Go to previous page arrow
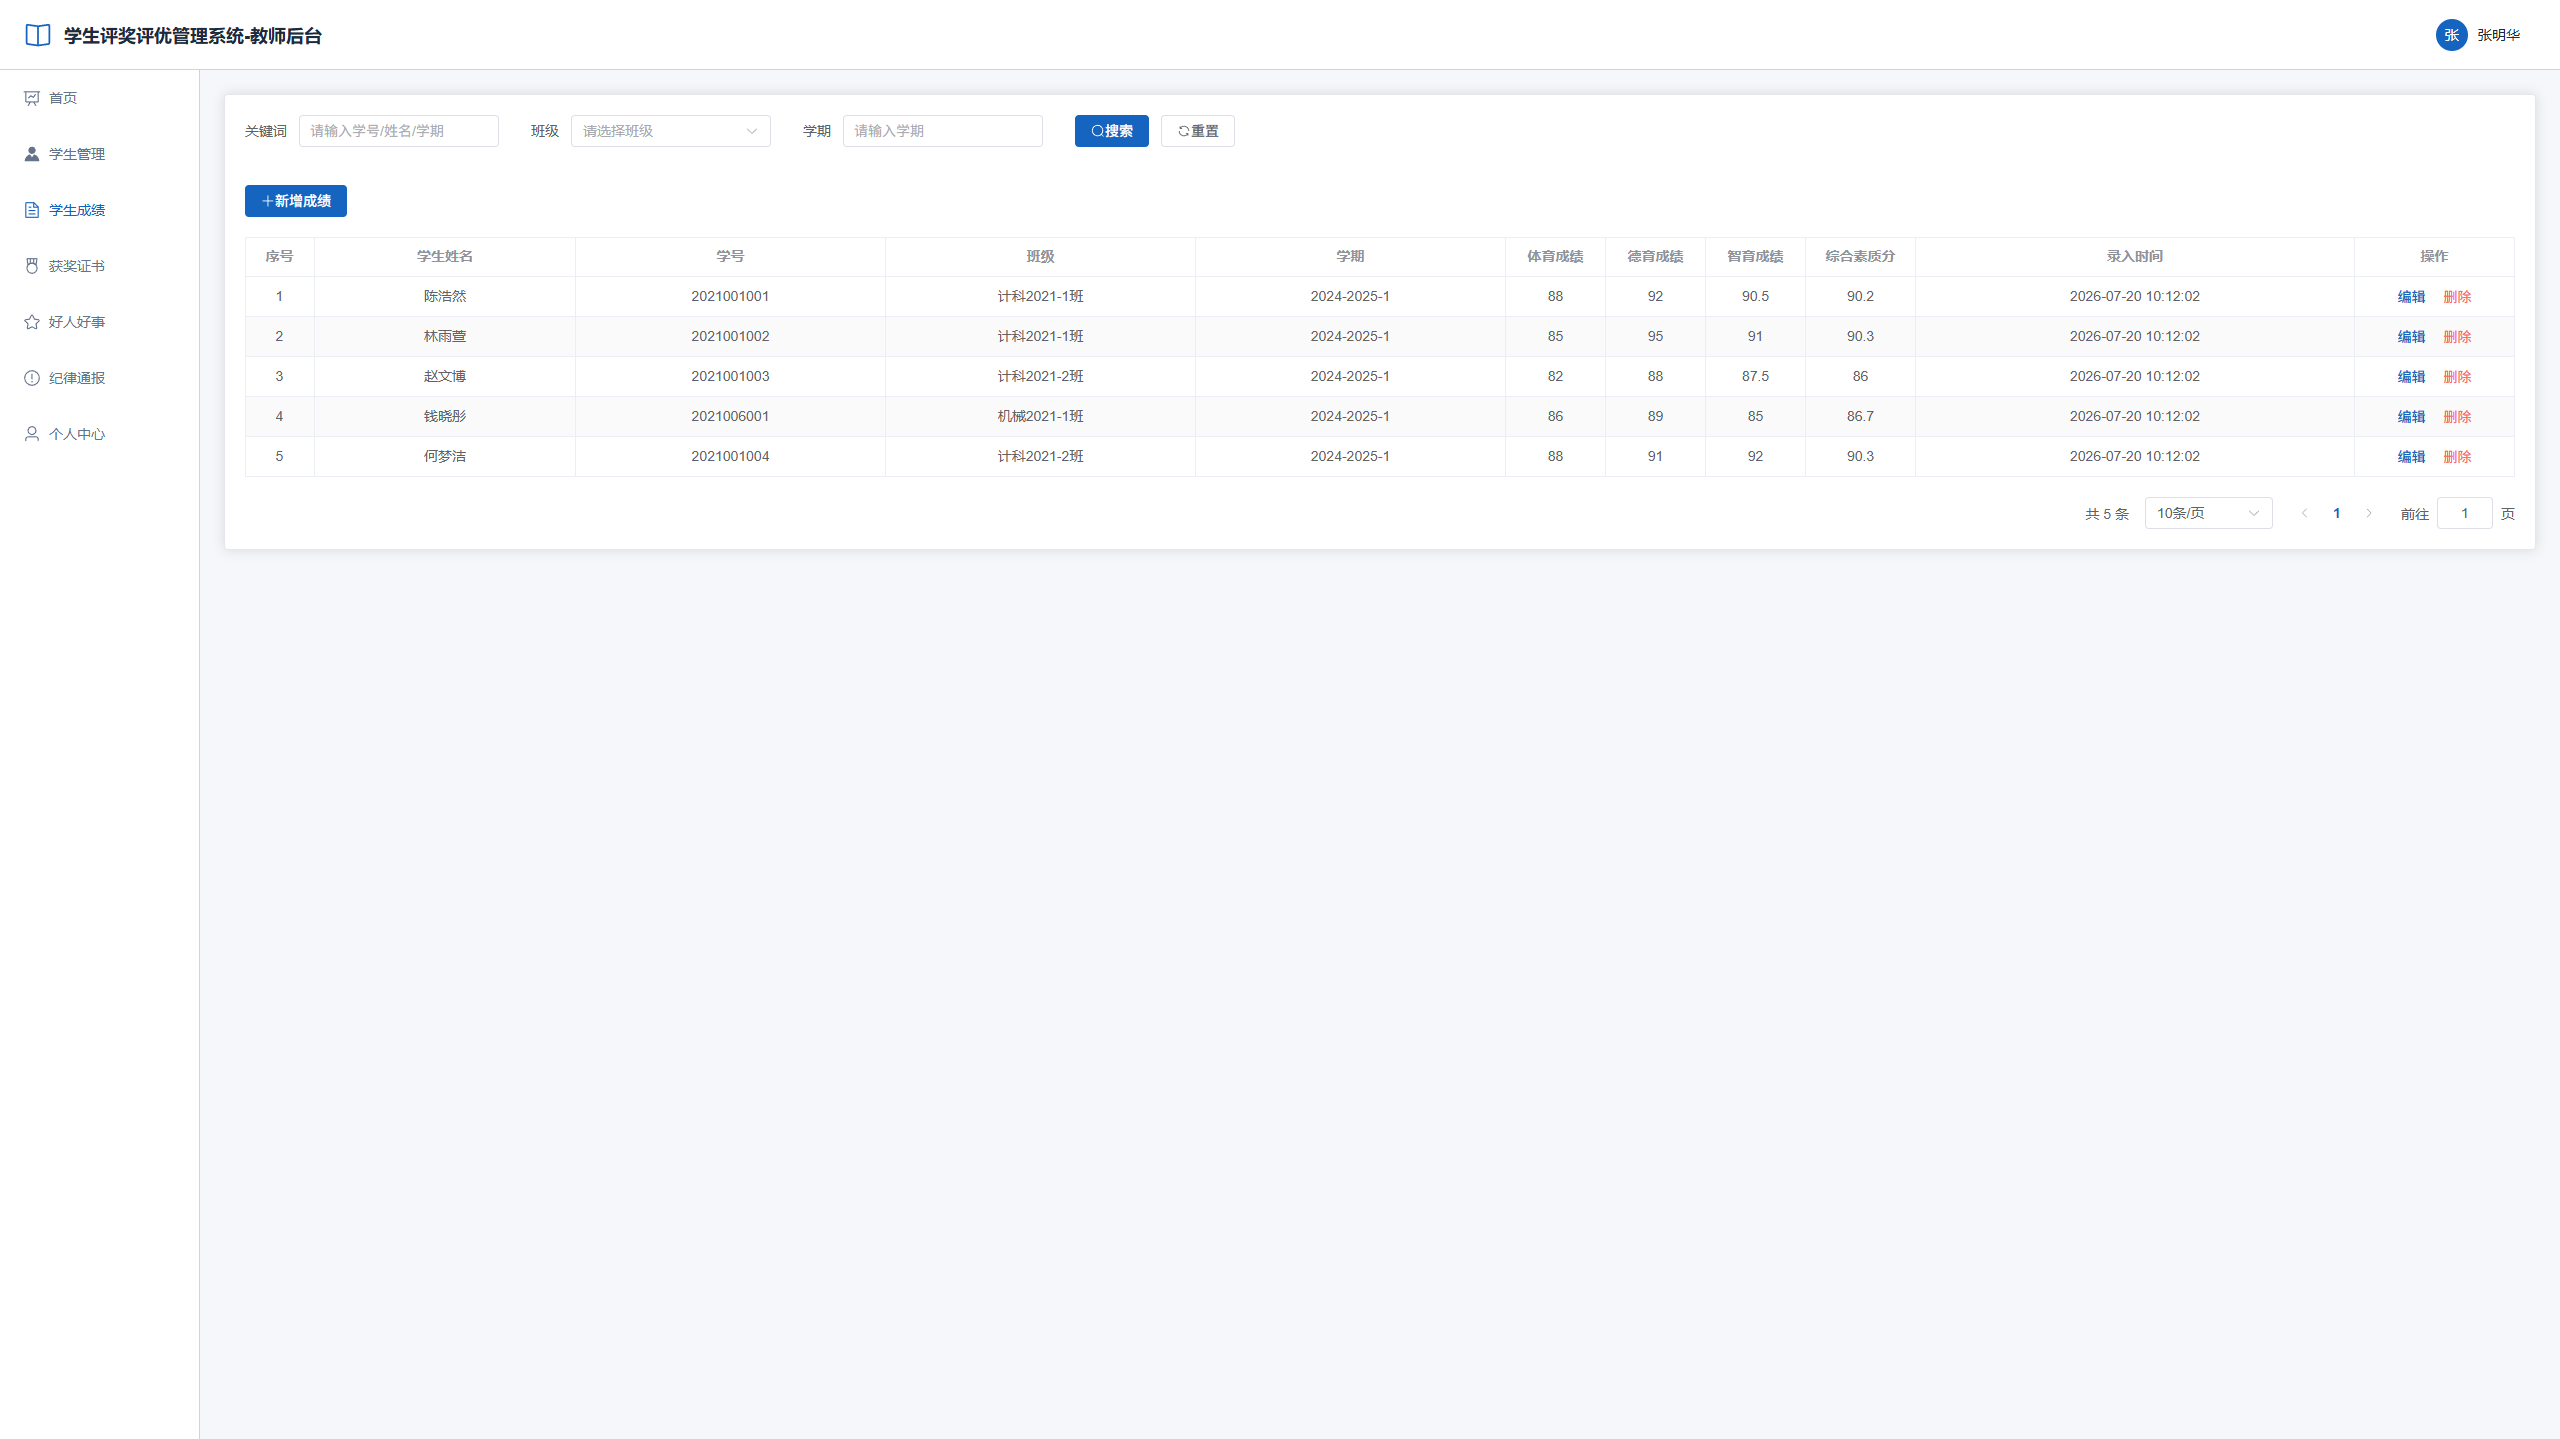 tap(2304, 513)
